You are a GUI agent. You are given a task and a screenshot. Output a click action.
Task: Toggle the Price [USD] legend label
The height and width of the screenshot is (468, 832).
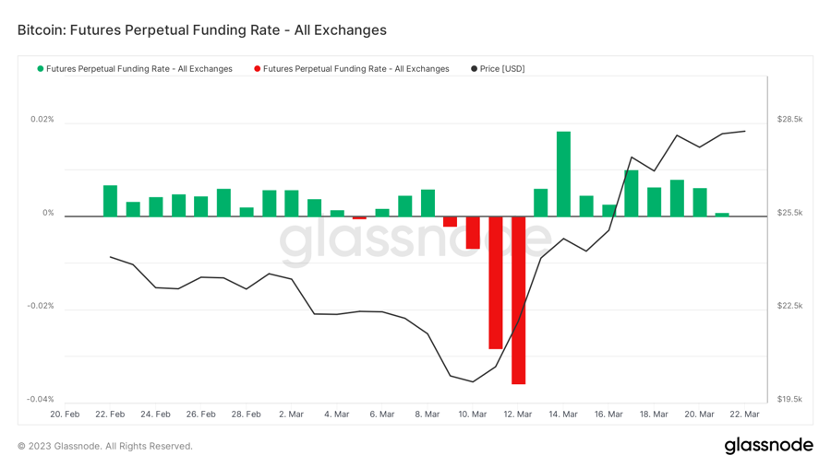click(x=503, y=69)
